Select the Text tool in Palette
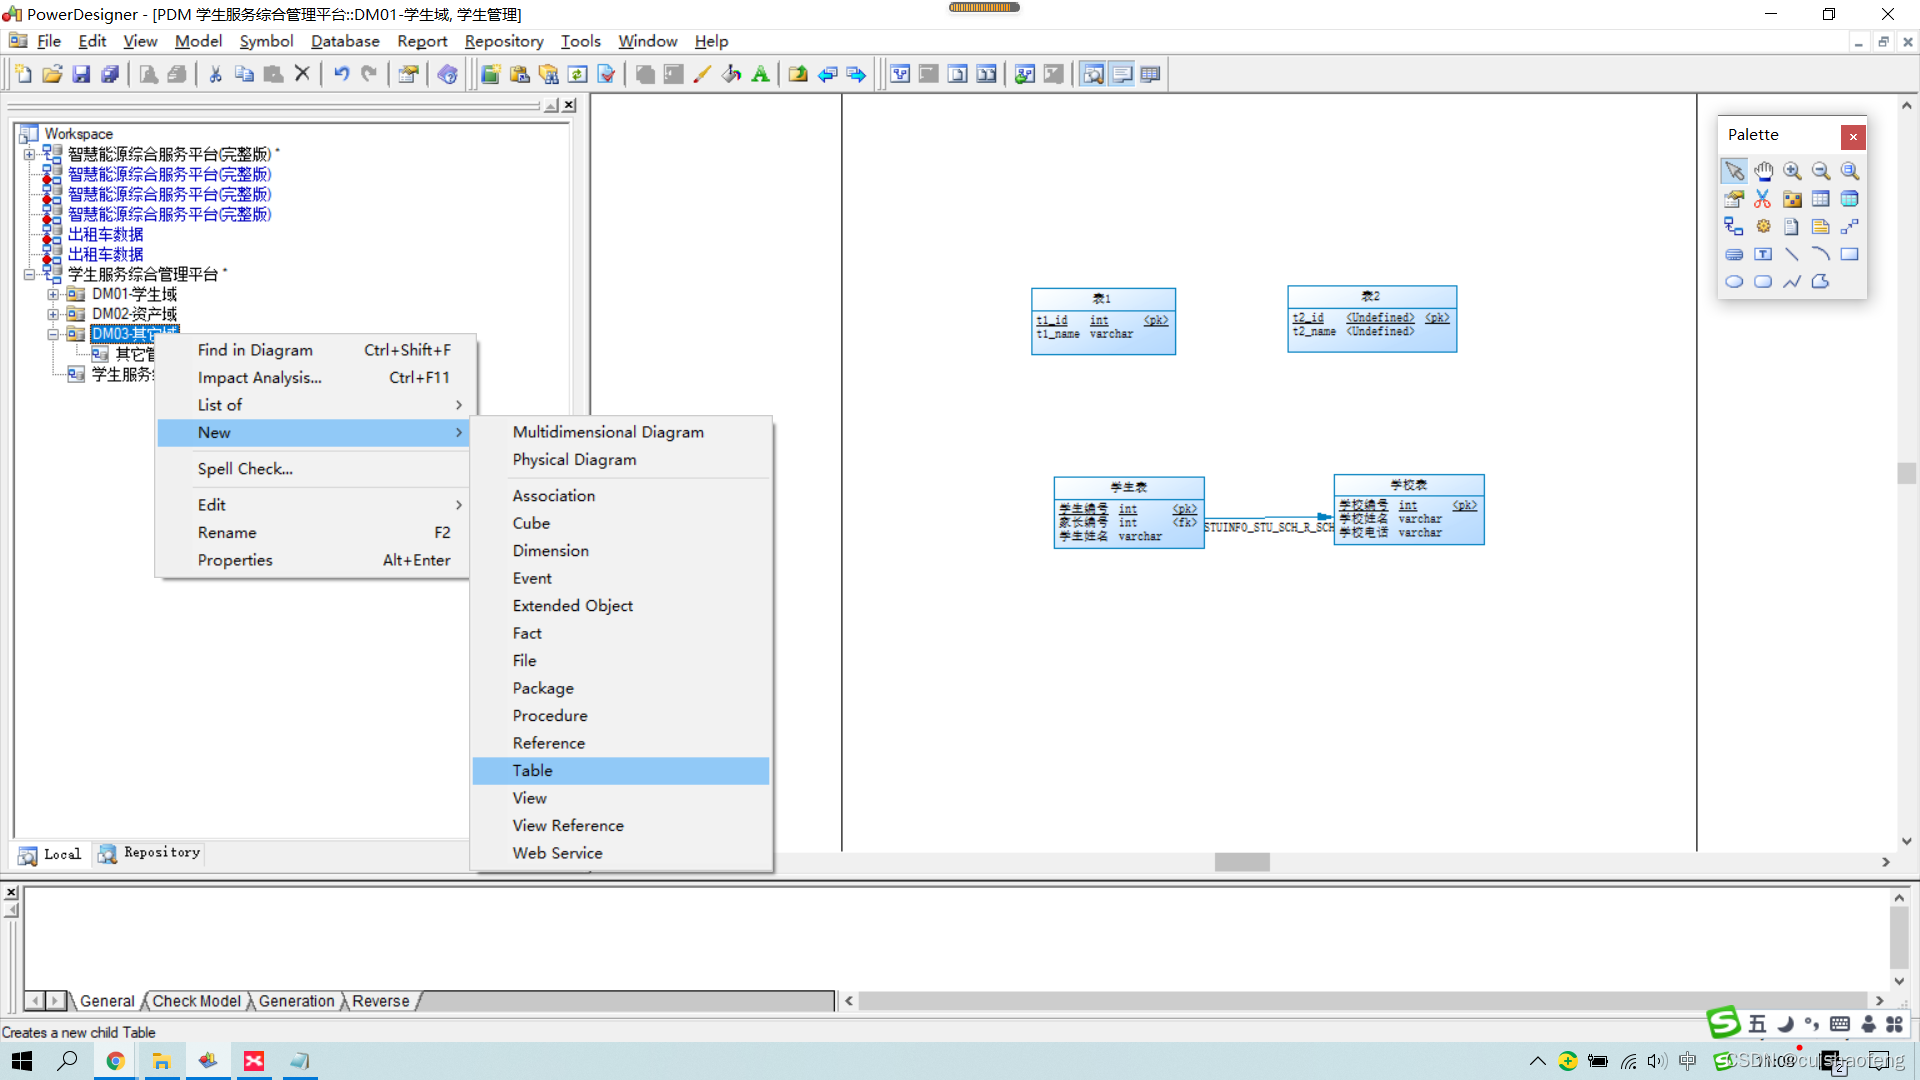Image resolution: width=1920 pixels, height=1080 pixels. [1763, 255]
